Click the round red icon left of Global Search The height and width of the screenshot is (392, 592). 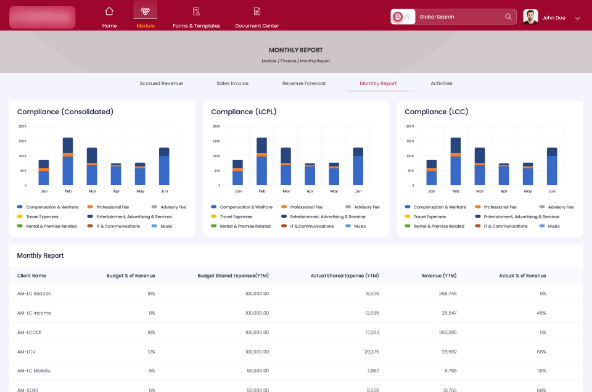[398, 17]
